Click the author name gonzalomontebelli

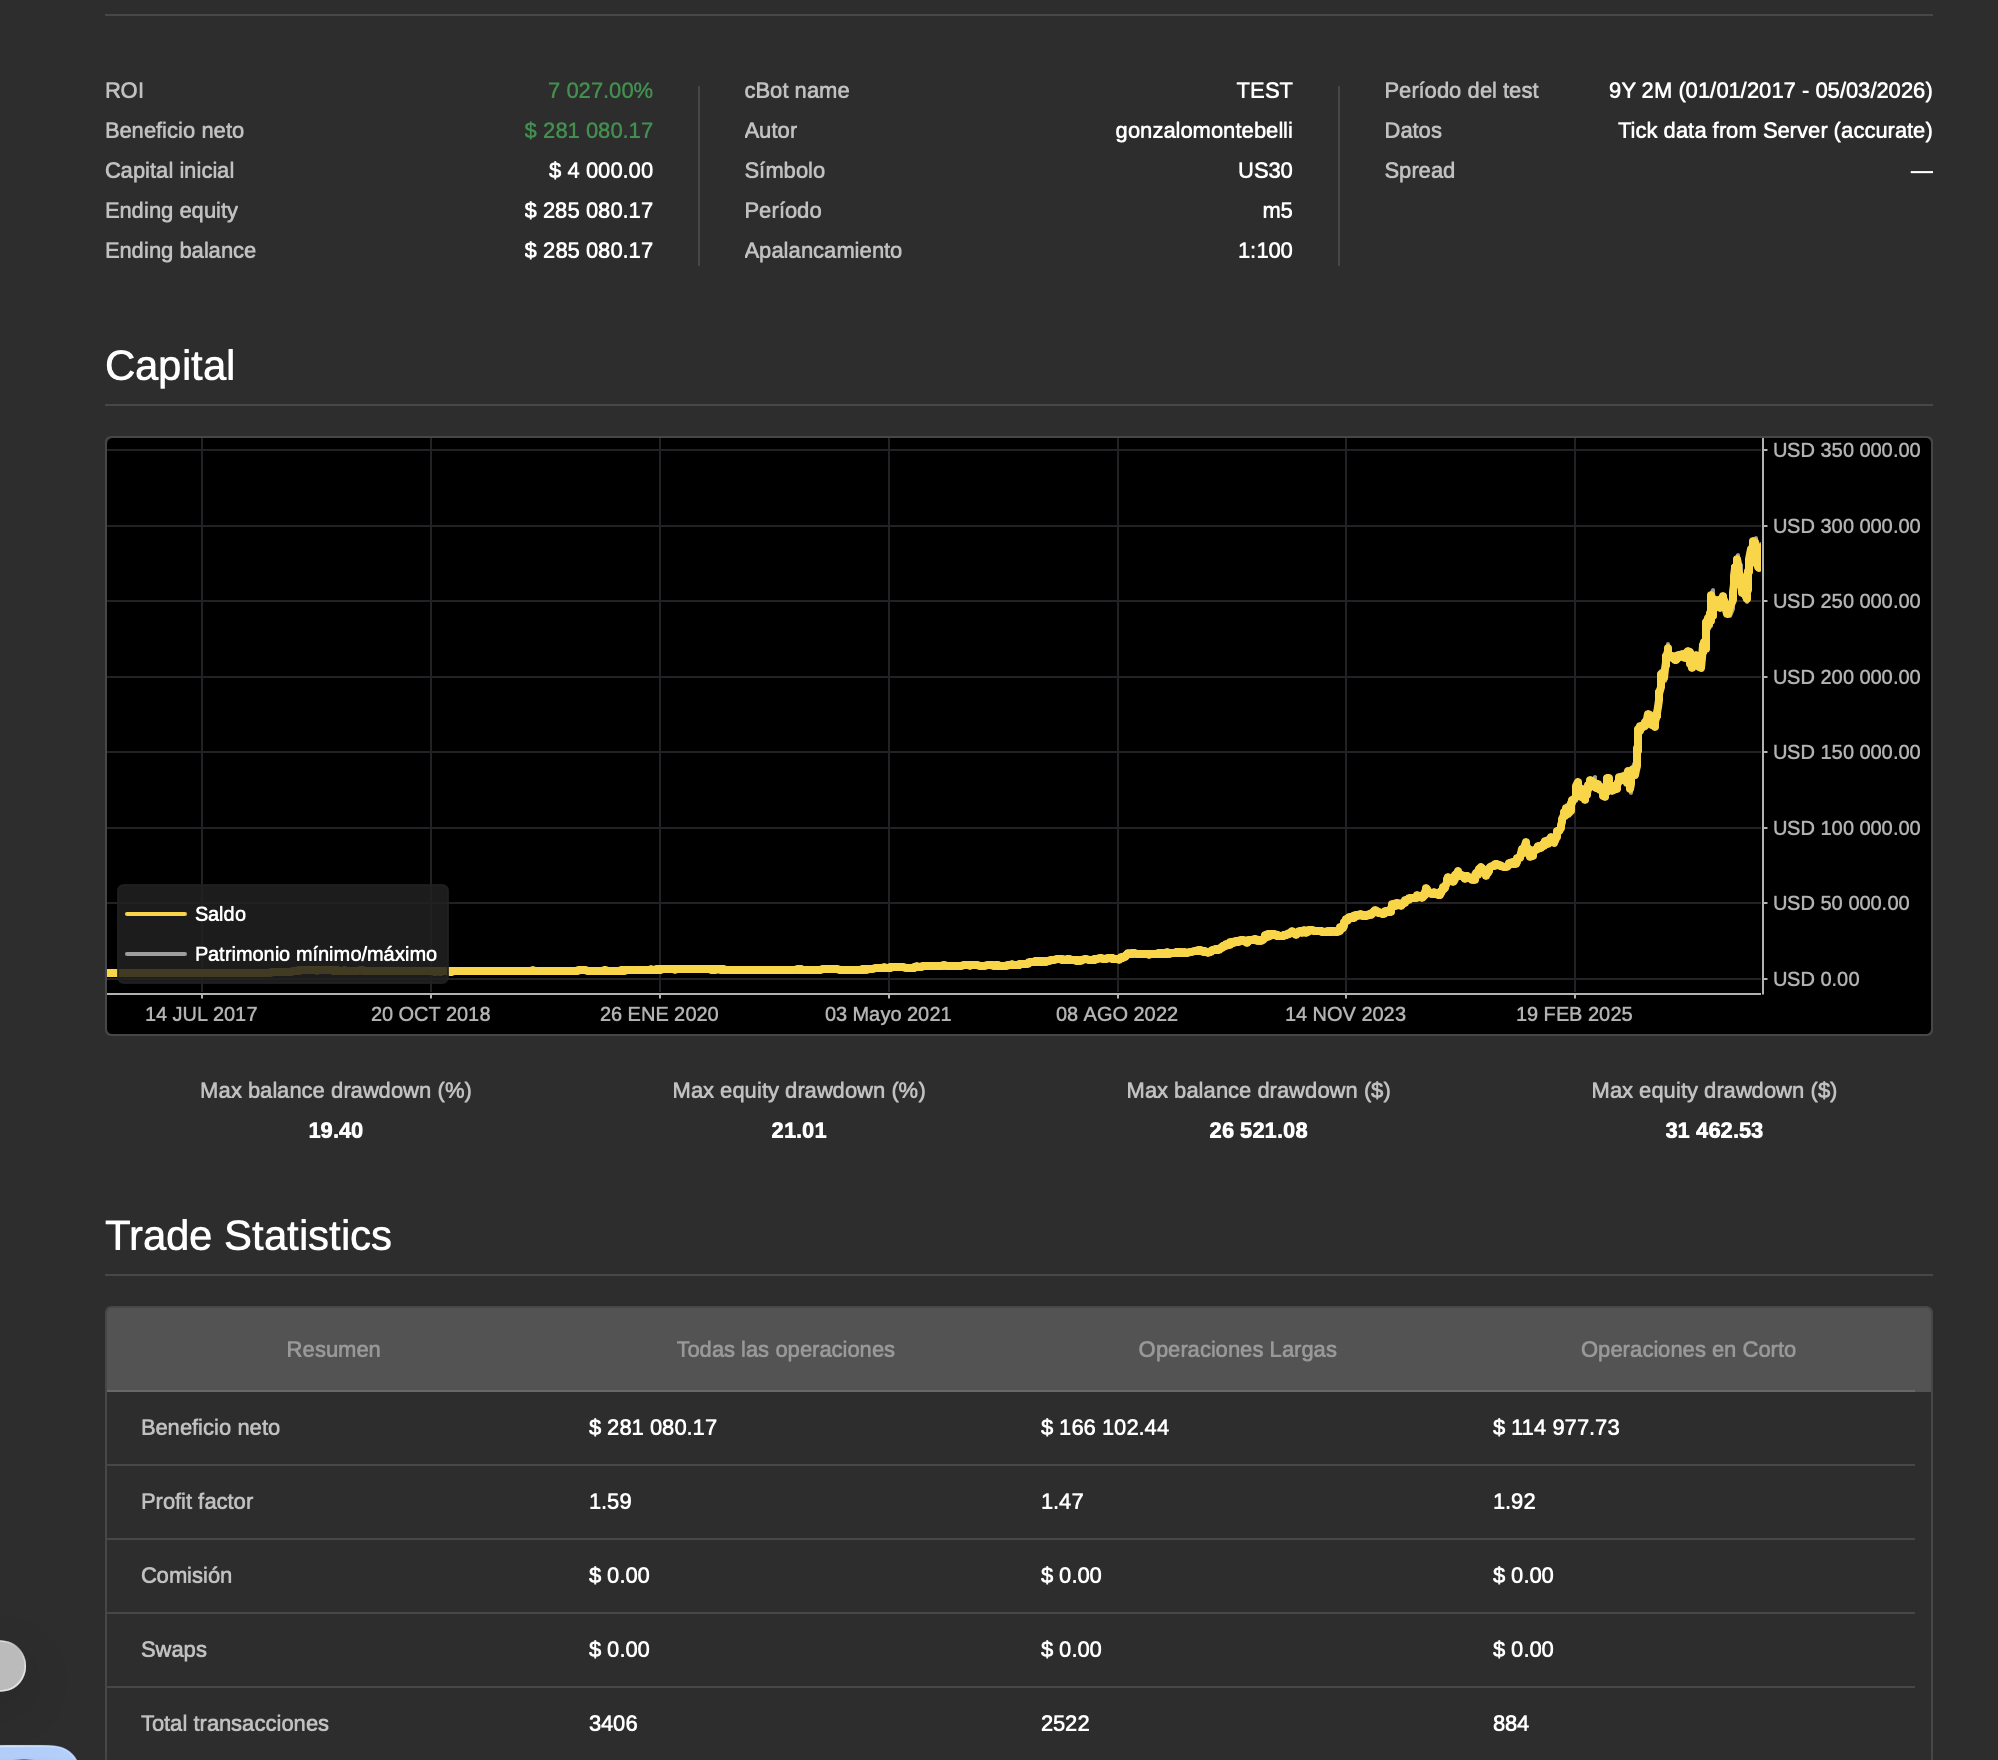tap(1203, 131)
